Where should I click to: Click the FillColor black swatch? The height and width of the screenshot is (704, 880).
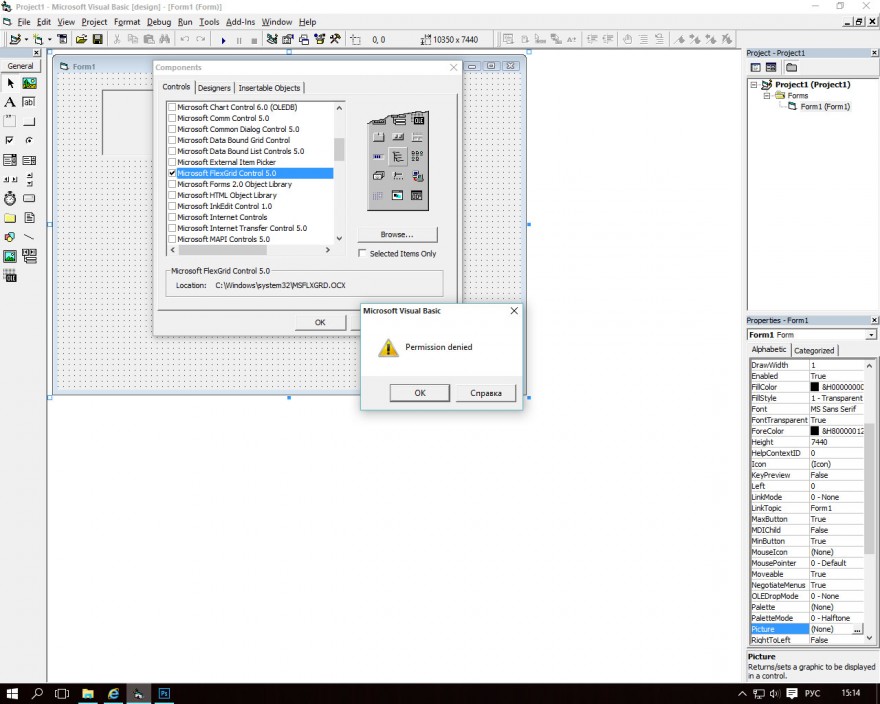(x=815, y=387)
